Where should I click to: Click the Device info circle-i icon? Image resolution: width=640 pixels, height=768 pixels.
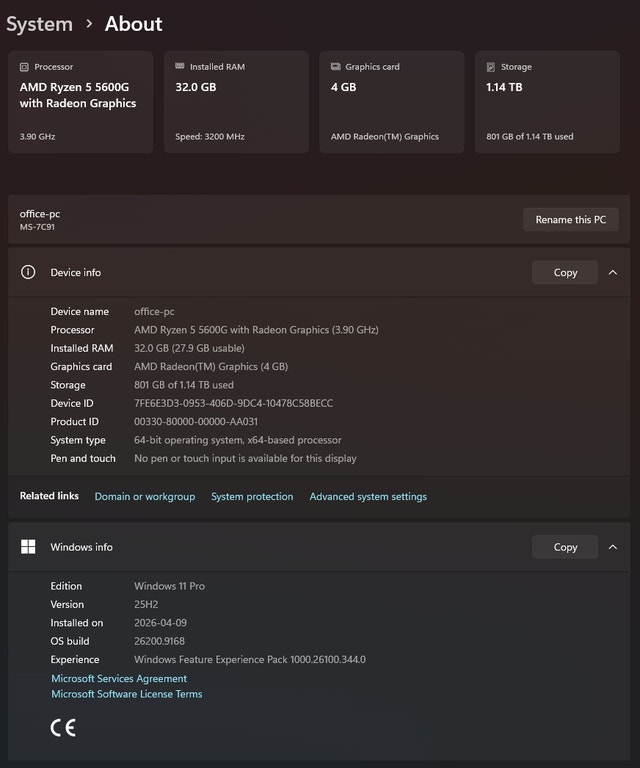pos(28,272)
